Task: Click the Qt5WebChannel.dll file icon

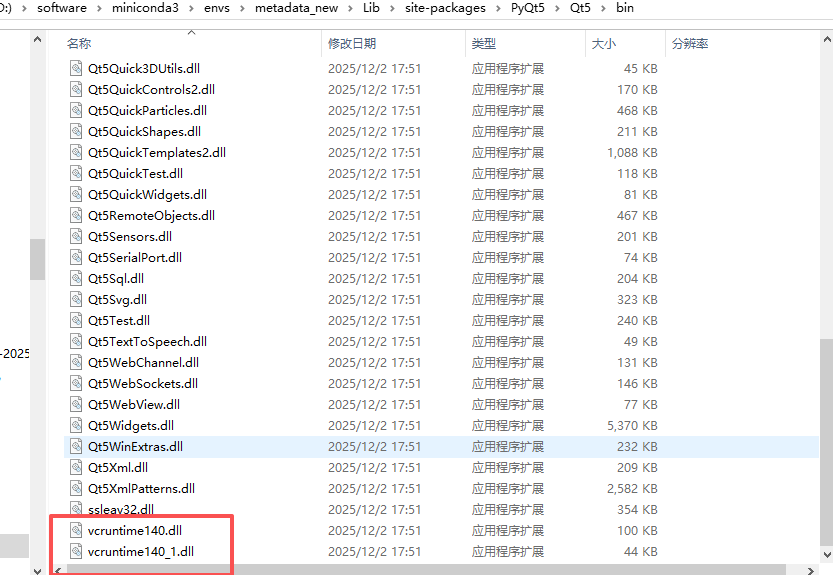Action: (76, 362)
